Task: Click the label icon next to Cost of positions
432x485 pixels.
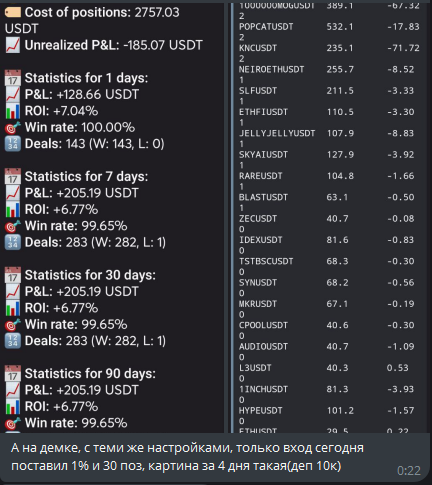Action: click(x=13, y=12)
